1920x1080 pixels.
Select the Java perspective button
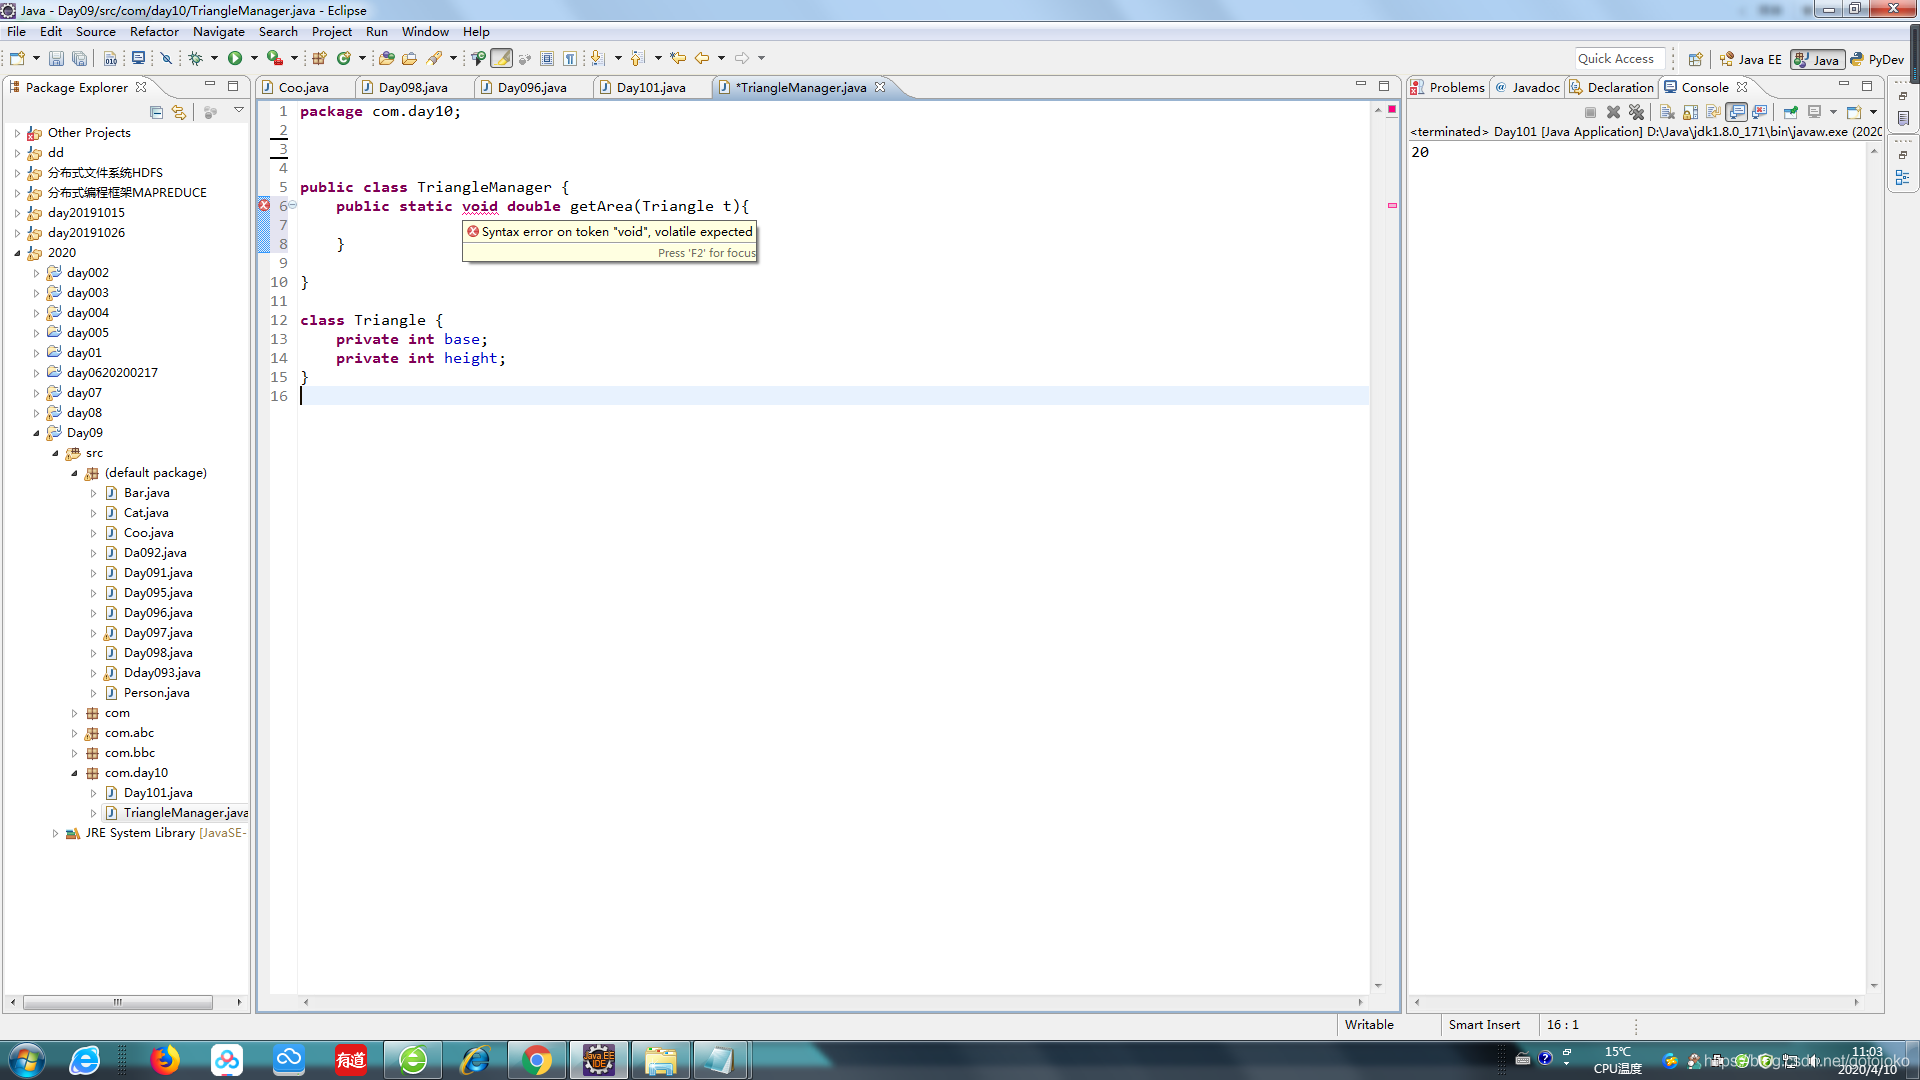(x=1816, y=59)
